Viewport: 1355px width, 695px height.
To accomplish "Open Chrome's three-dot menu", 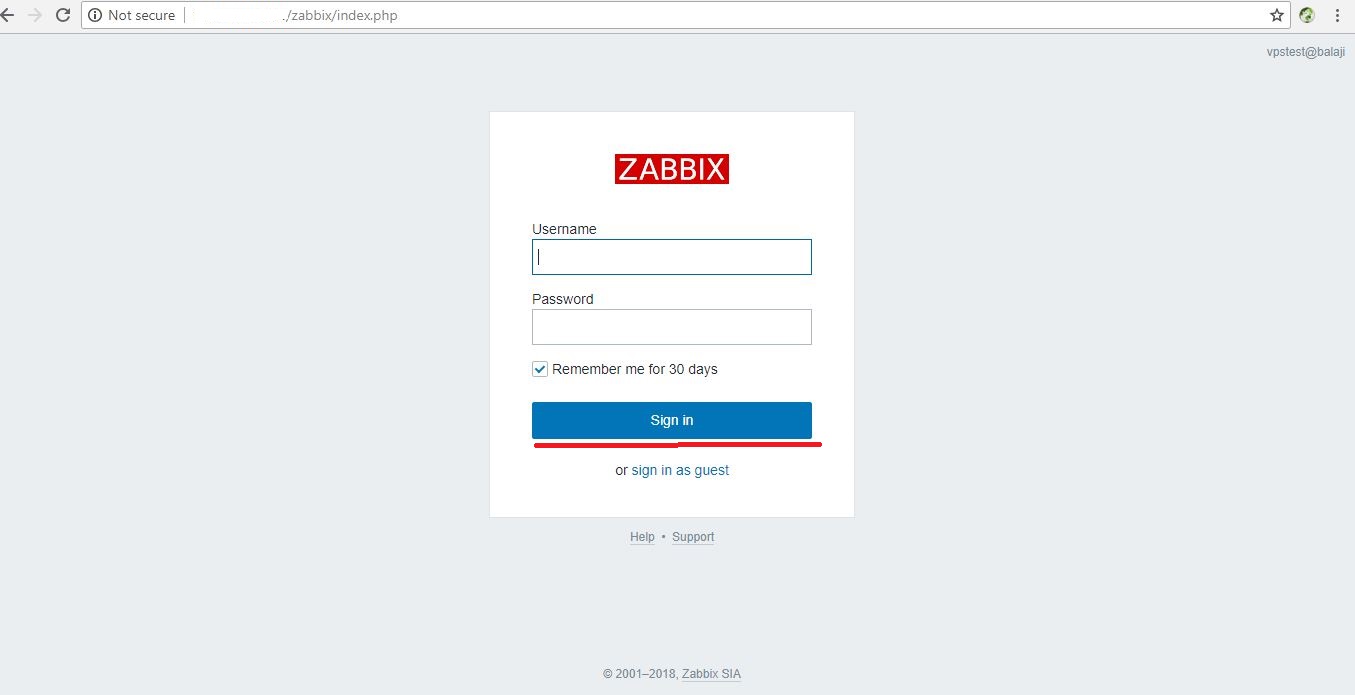I will (x=1337, y=15).
